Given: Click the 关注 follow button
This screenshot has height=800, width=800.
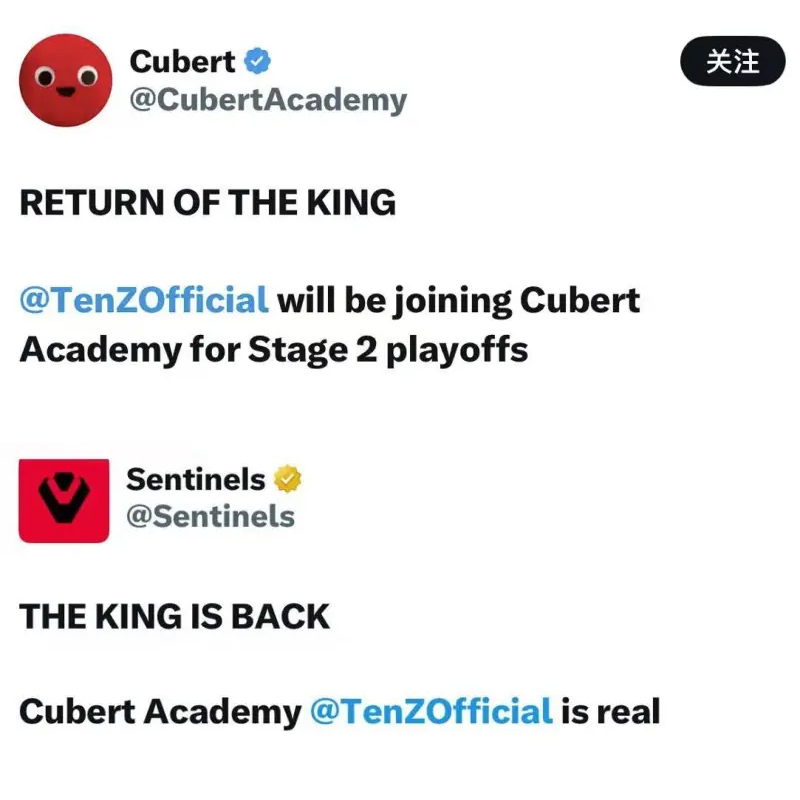Looking at the screenshot, I should coord(734,61).
